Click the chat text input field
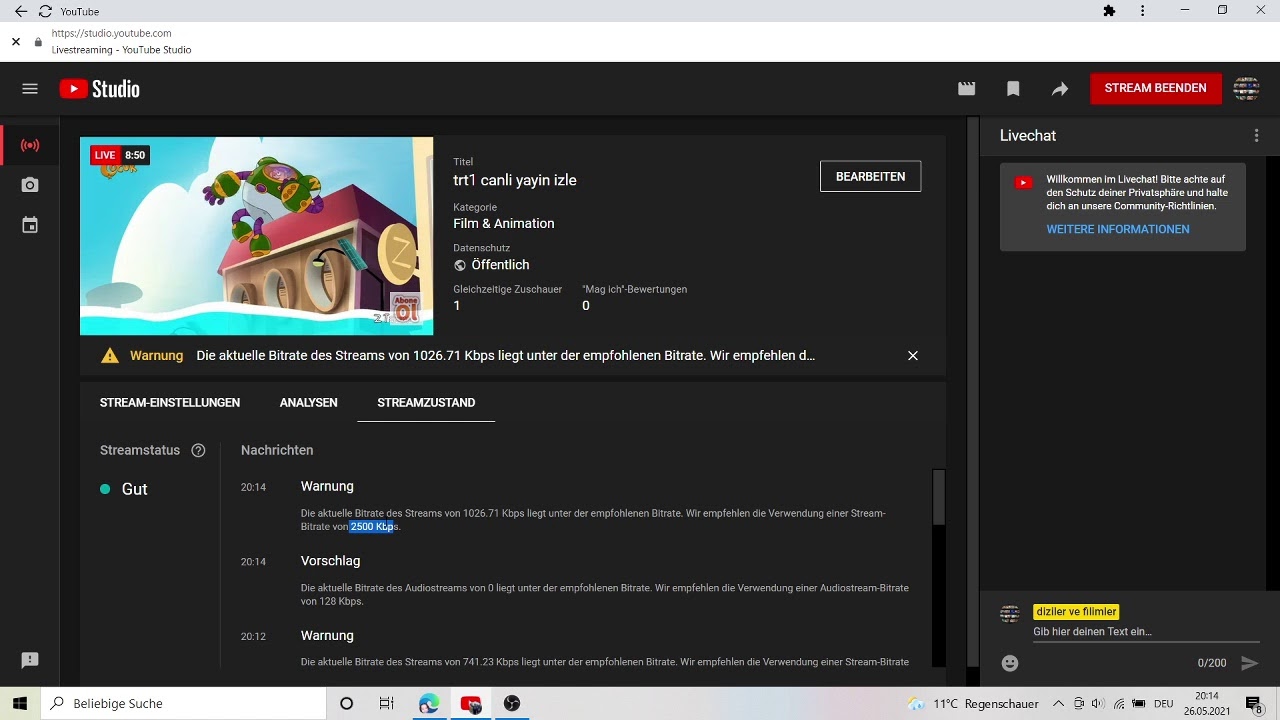 (x=1146, y=632)
